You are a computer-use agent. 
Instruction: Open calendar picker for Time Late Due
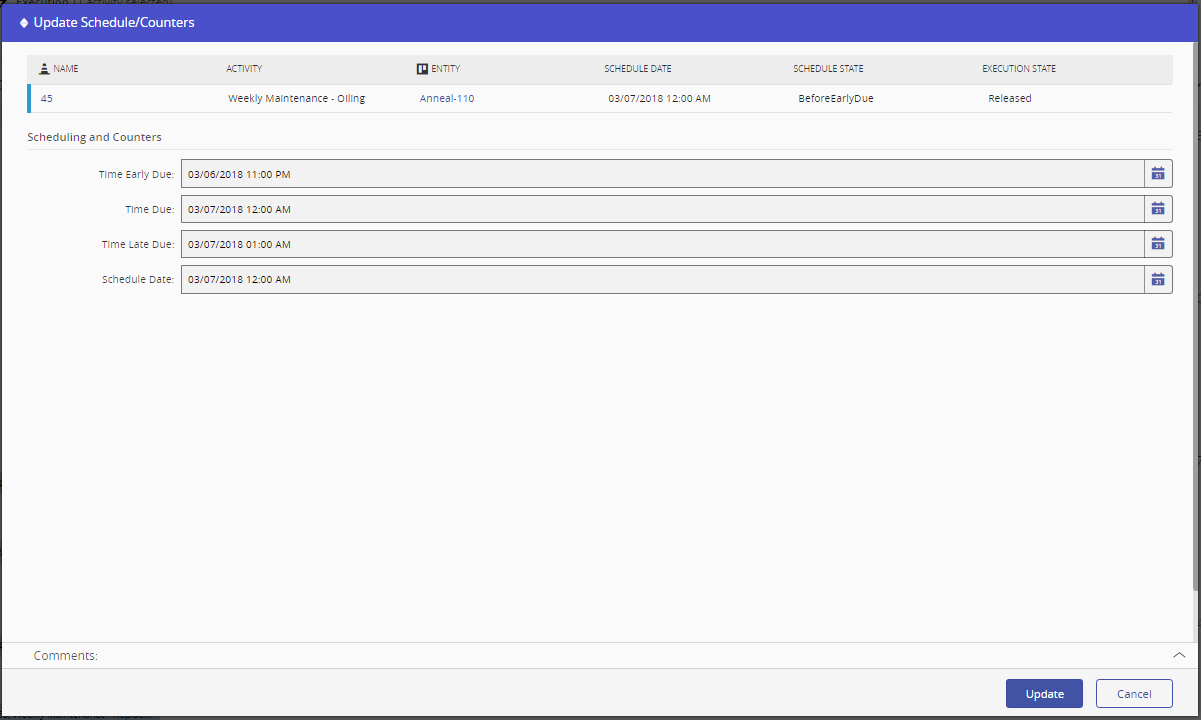[1158, 244]
